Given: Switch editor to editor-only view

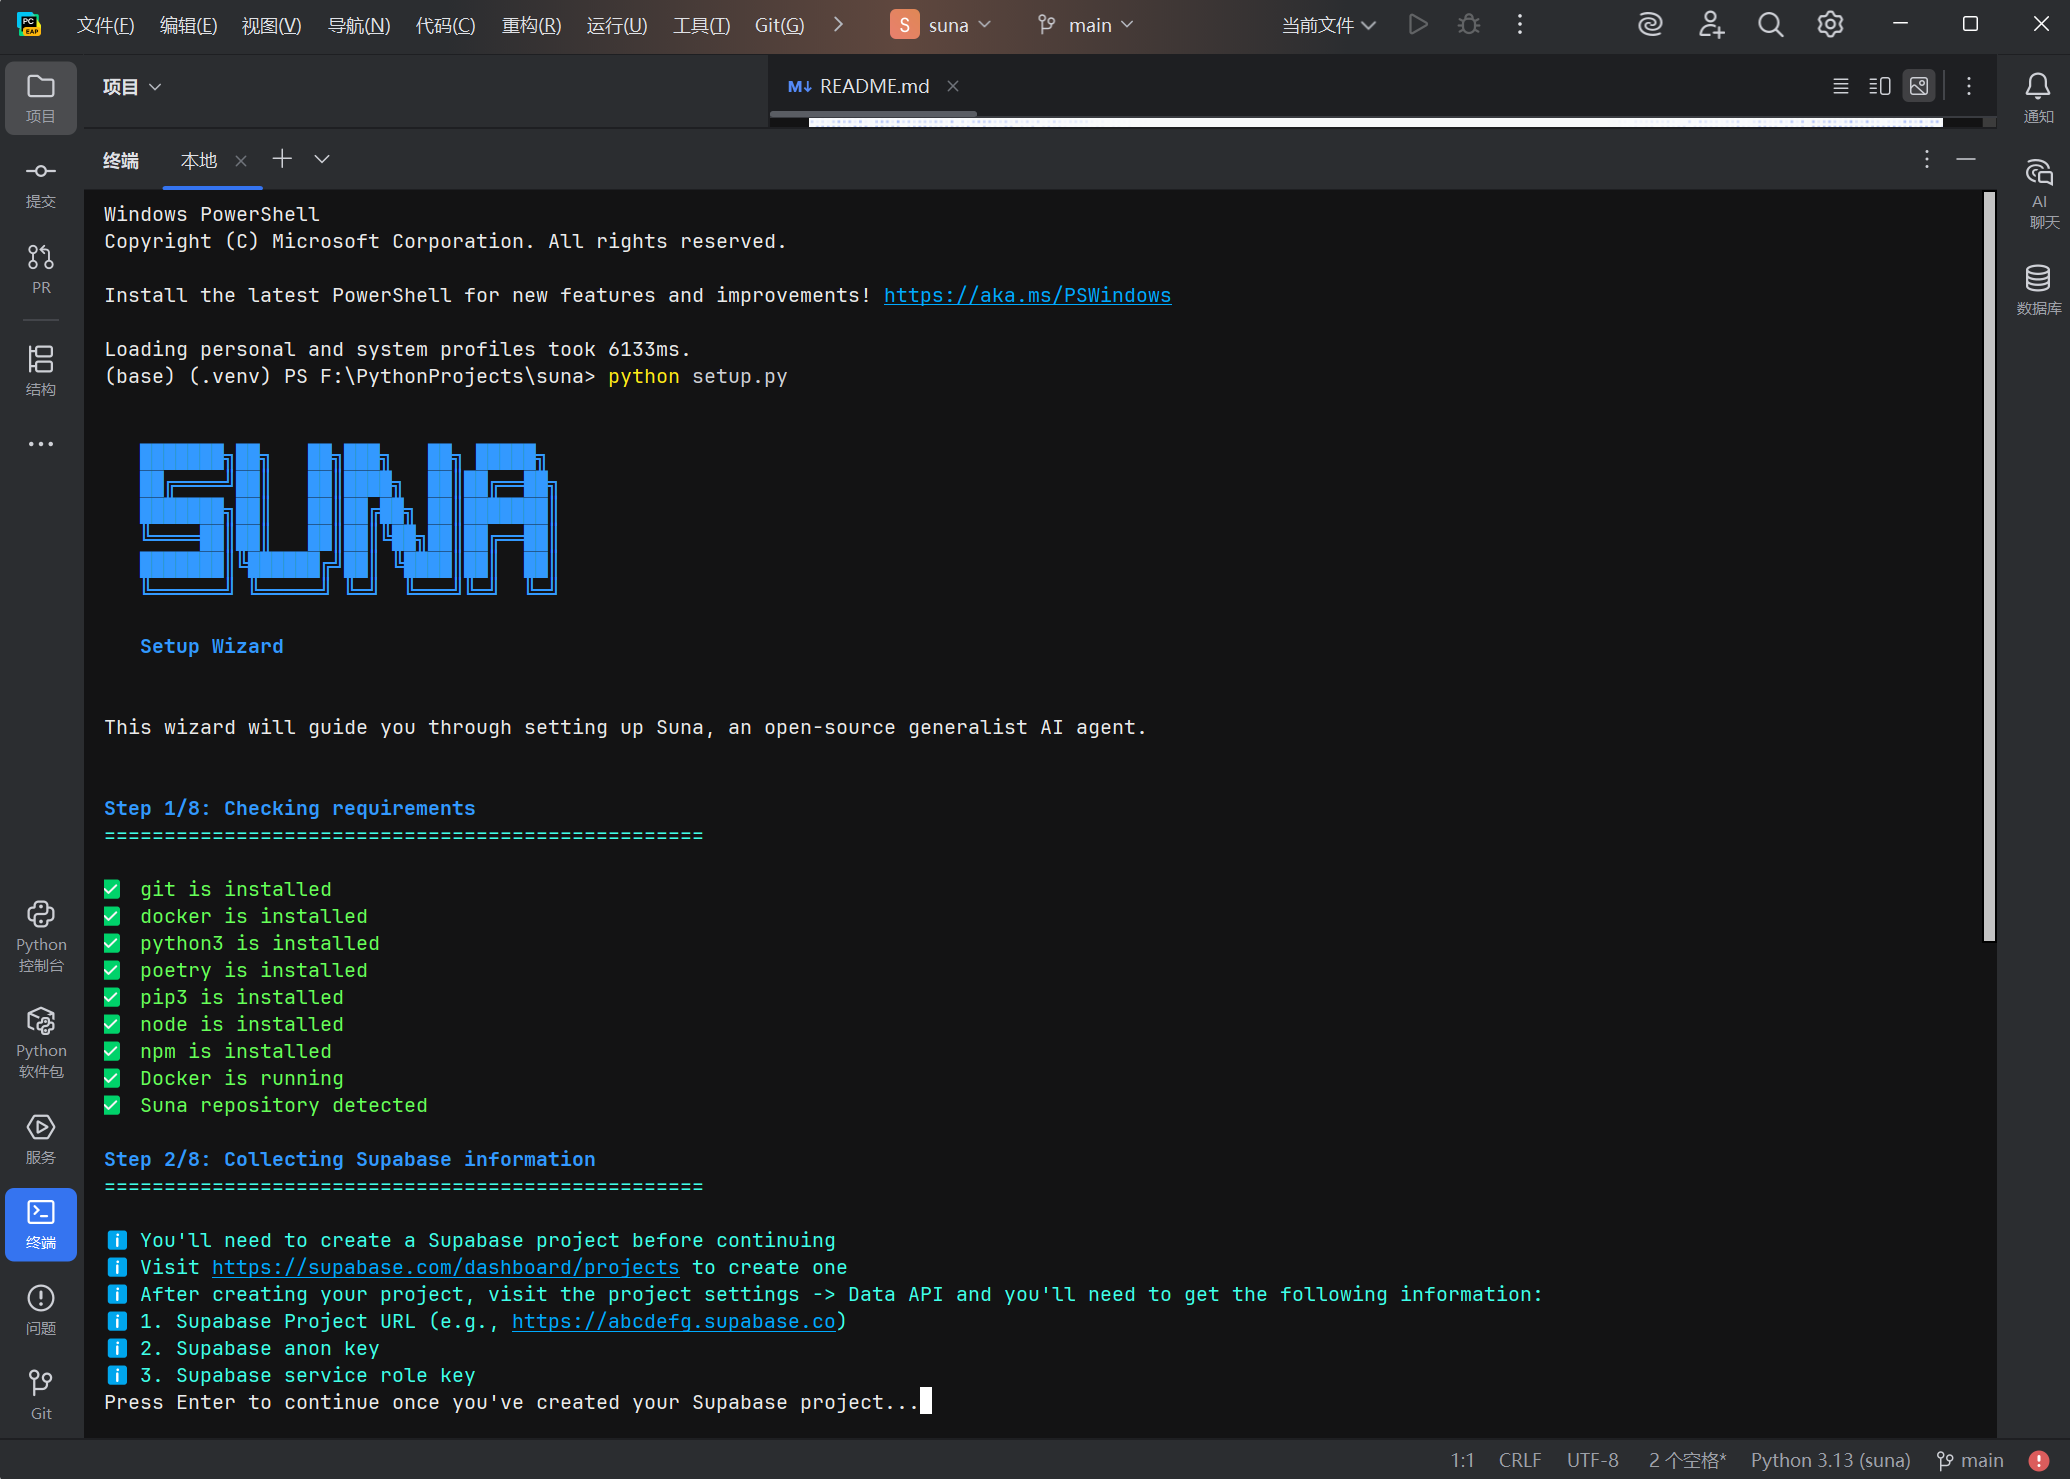Looking at the screenshot, I should pyautogui.click(x=1840, y=86).
